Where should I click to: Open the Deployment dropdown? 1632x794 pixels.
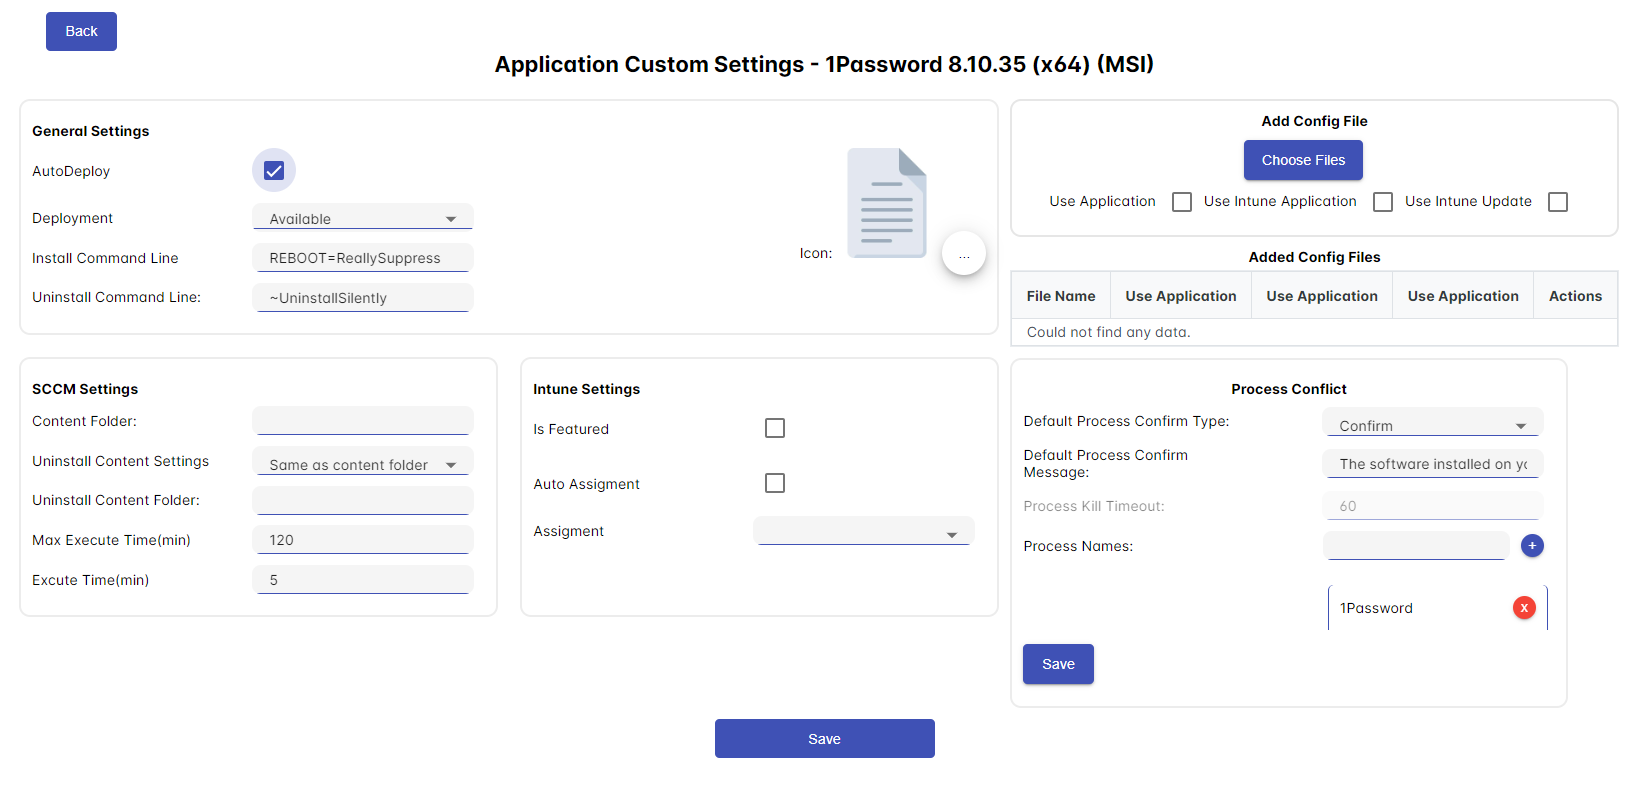click(362, 219)
